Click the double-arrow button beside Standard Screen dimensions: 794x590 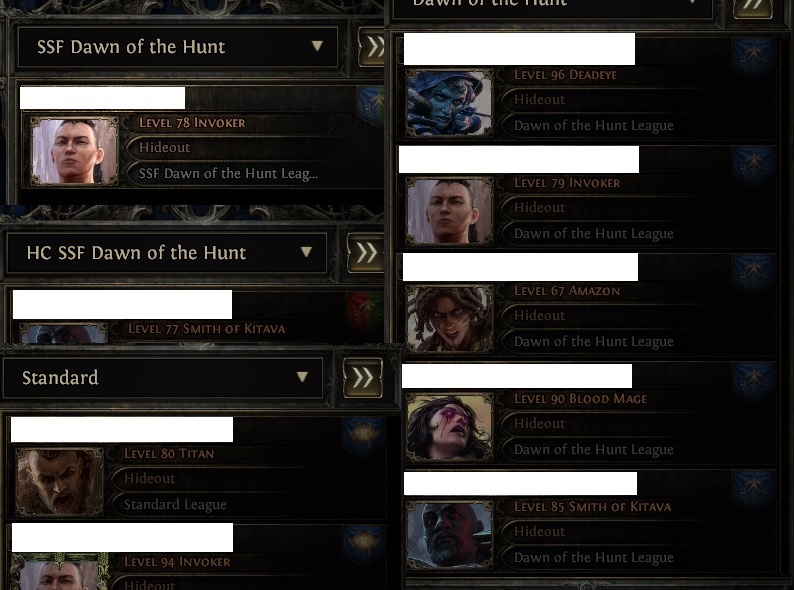point(363,377)
